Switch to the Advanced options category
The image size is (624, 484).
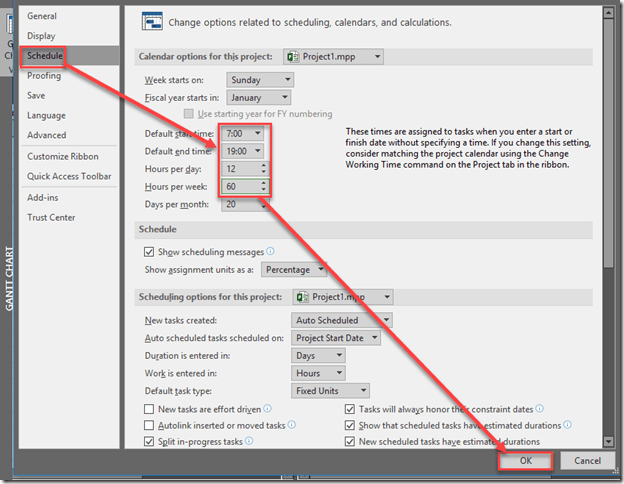pyautogui.click(x=46, y=135)
